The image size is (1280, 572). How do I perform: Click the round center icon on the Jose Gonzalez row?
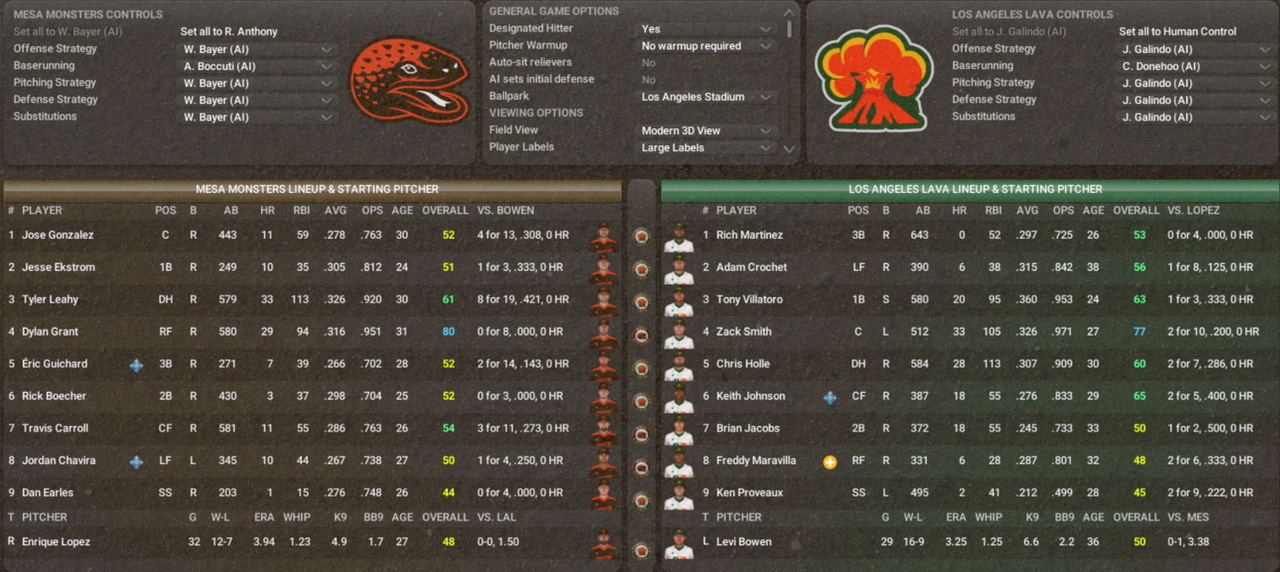pyautogui.click(x=642, y=236)
